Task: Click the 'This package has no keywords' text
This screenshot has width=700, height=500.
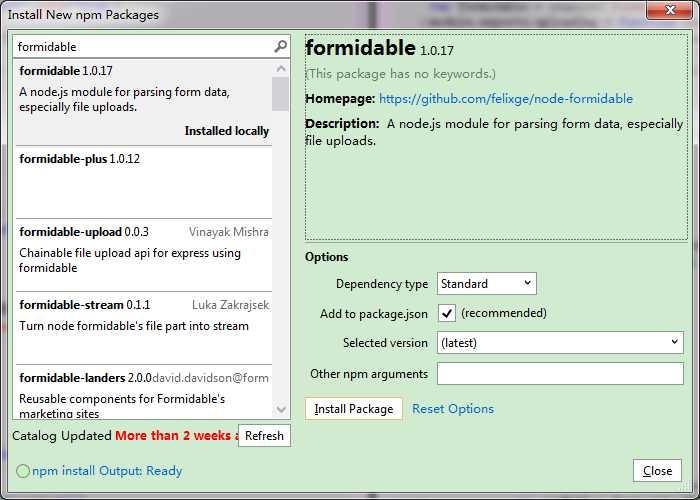Action: tap(400, 74)
